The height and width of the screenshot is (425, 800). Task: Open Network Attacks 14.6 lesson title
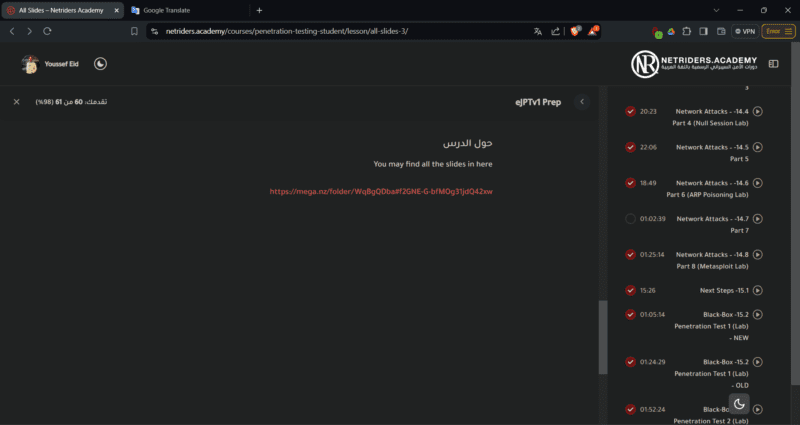[x=708, y=188]
